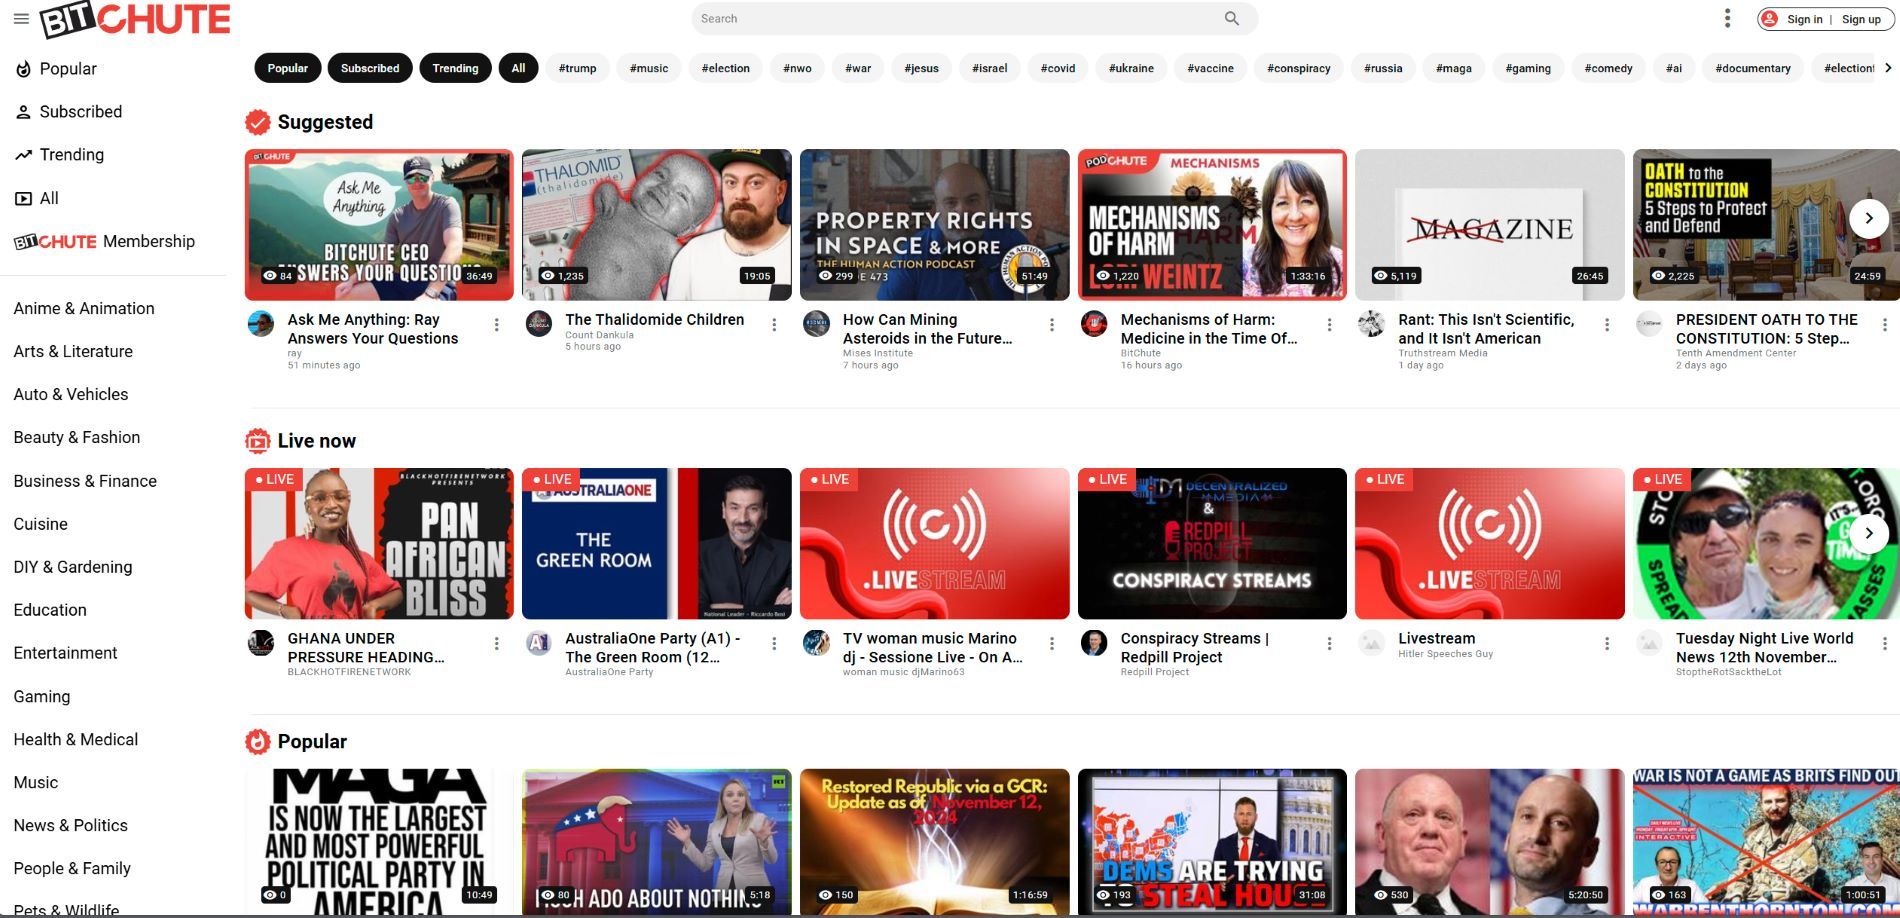
Task: Click the search magnifier icon
Action: click(1232, 19)
